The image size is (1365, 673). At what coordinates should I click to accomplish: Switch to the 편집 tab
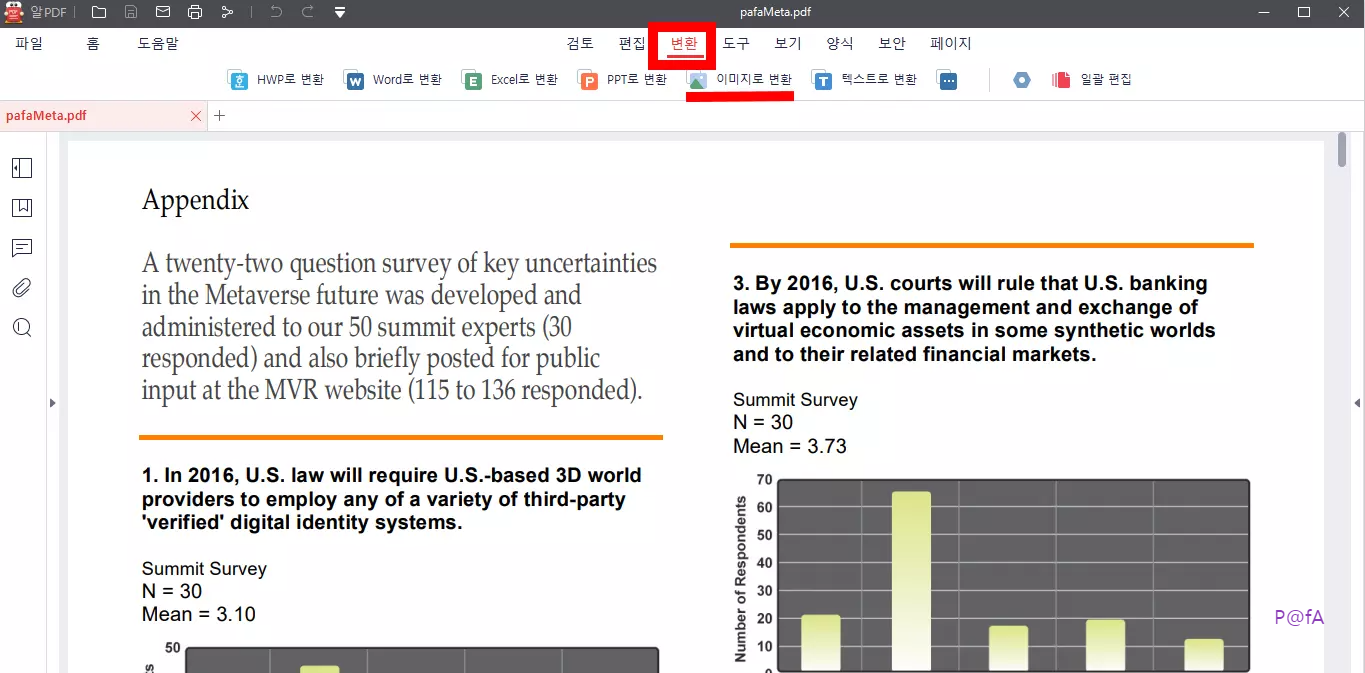point(632,44)
